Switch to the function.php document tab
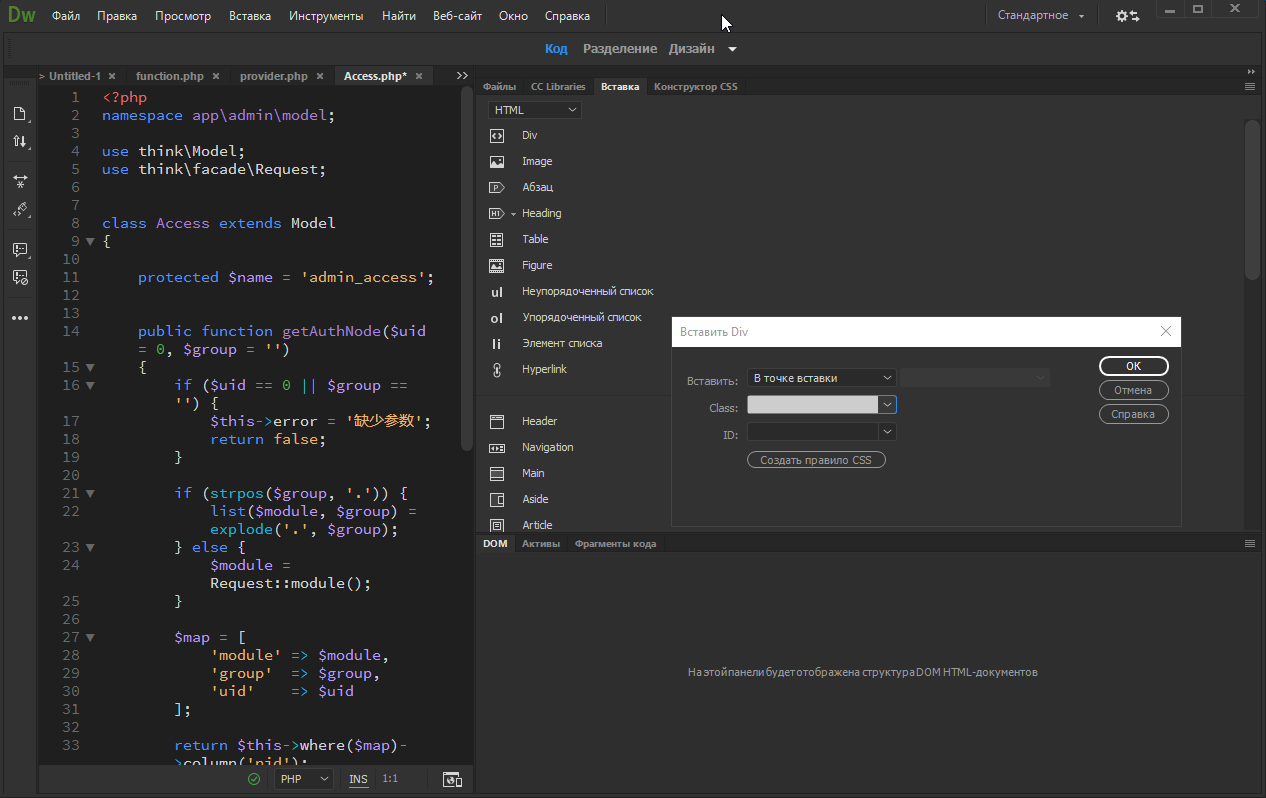Screen dimensions: 1266x798 point(169,76)
